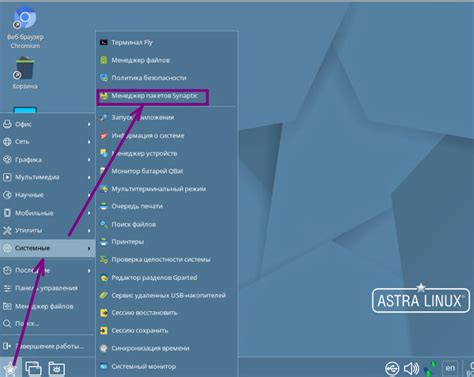Screen dimensions: 474x377
Task: Click the Synaptic package manager icon
Action: point(104,96)
